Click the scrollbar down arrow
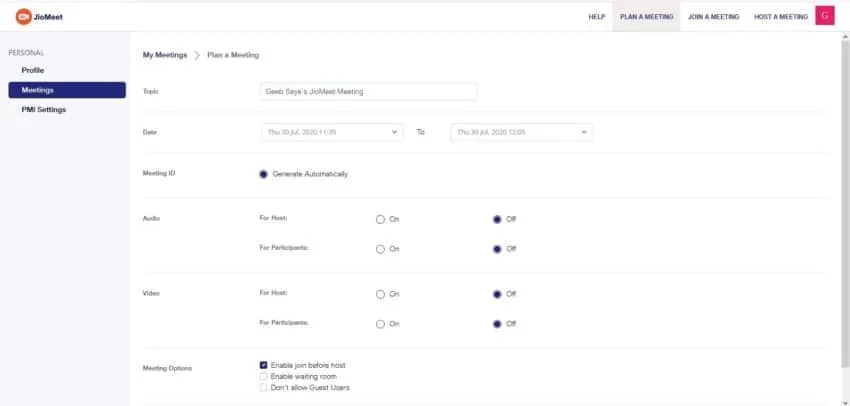Screen dimensions: 850x406 [846, 402]
